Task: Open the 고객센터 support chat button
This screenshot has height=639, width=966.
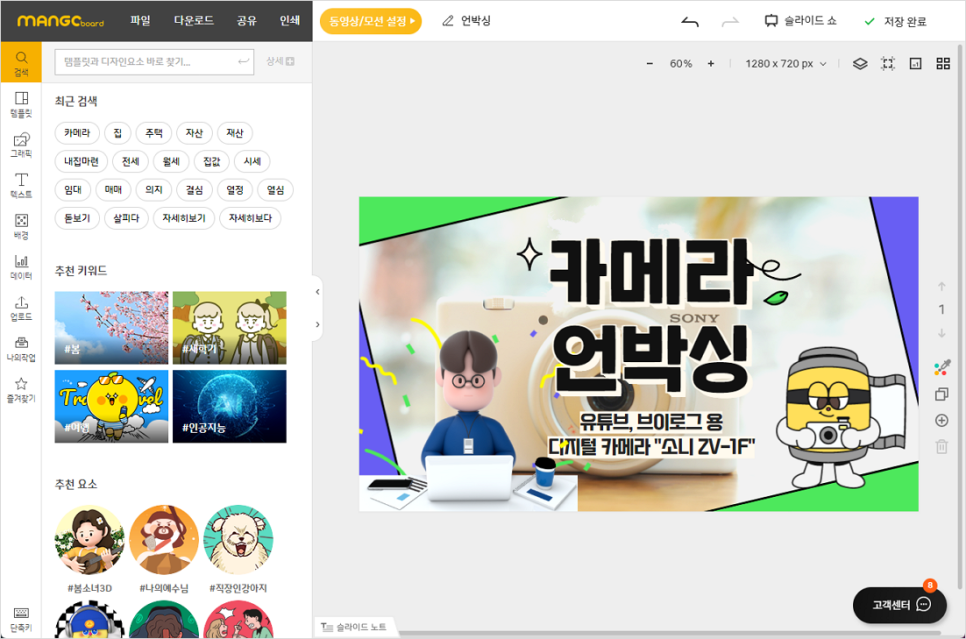Action: pos(900,605)
